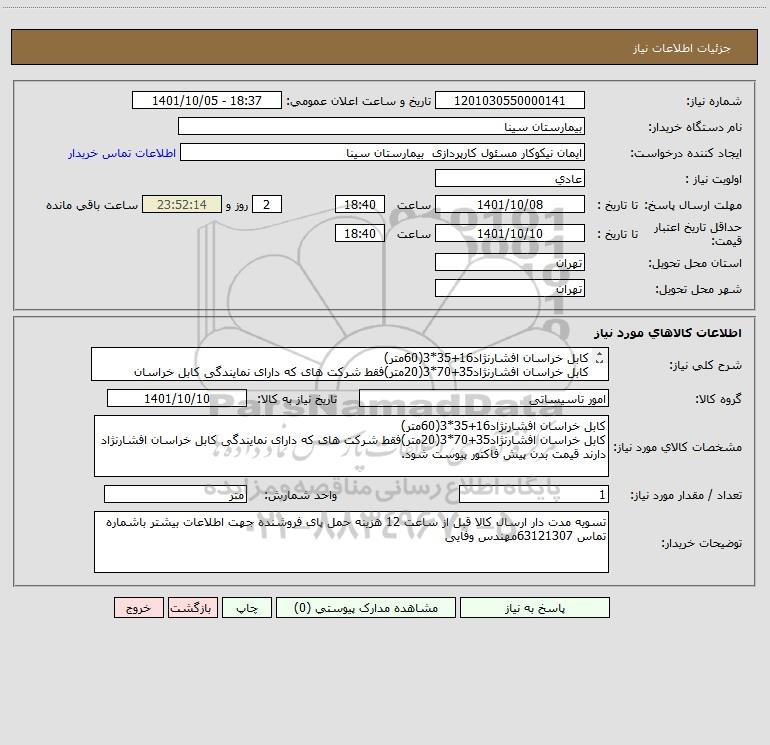Click the countdown timer 23:52:14
770x745 pixels.
click(182, 204)
